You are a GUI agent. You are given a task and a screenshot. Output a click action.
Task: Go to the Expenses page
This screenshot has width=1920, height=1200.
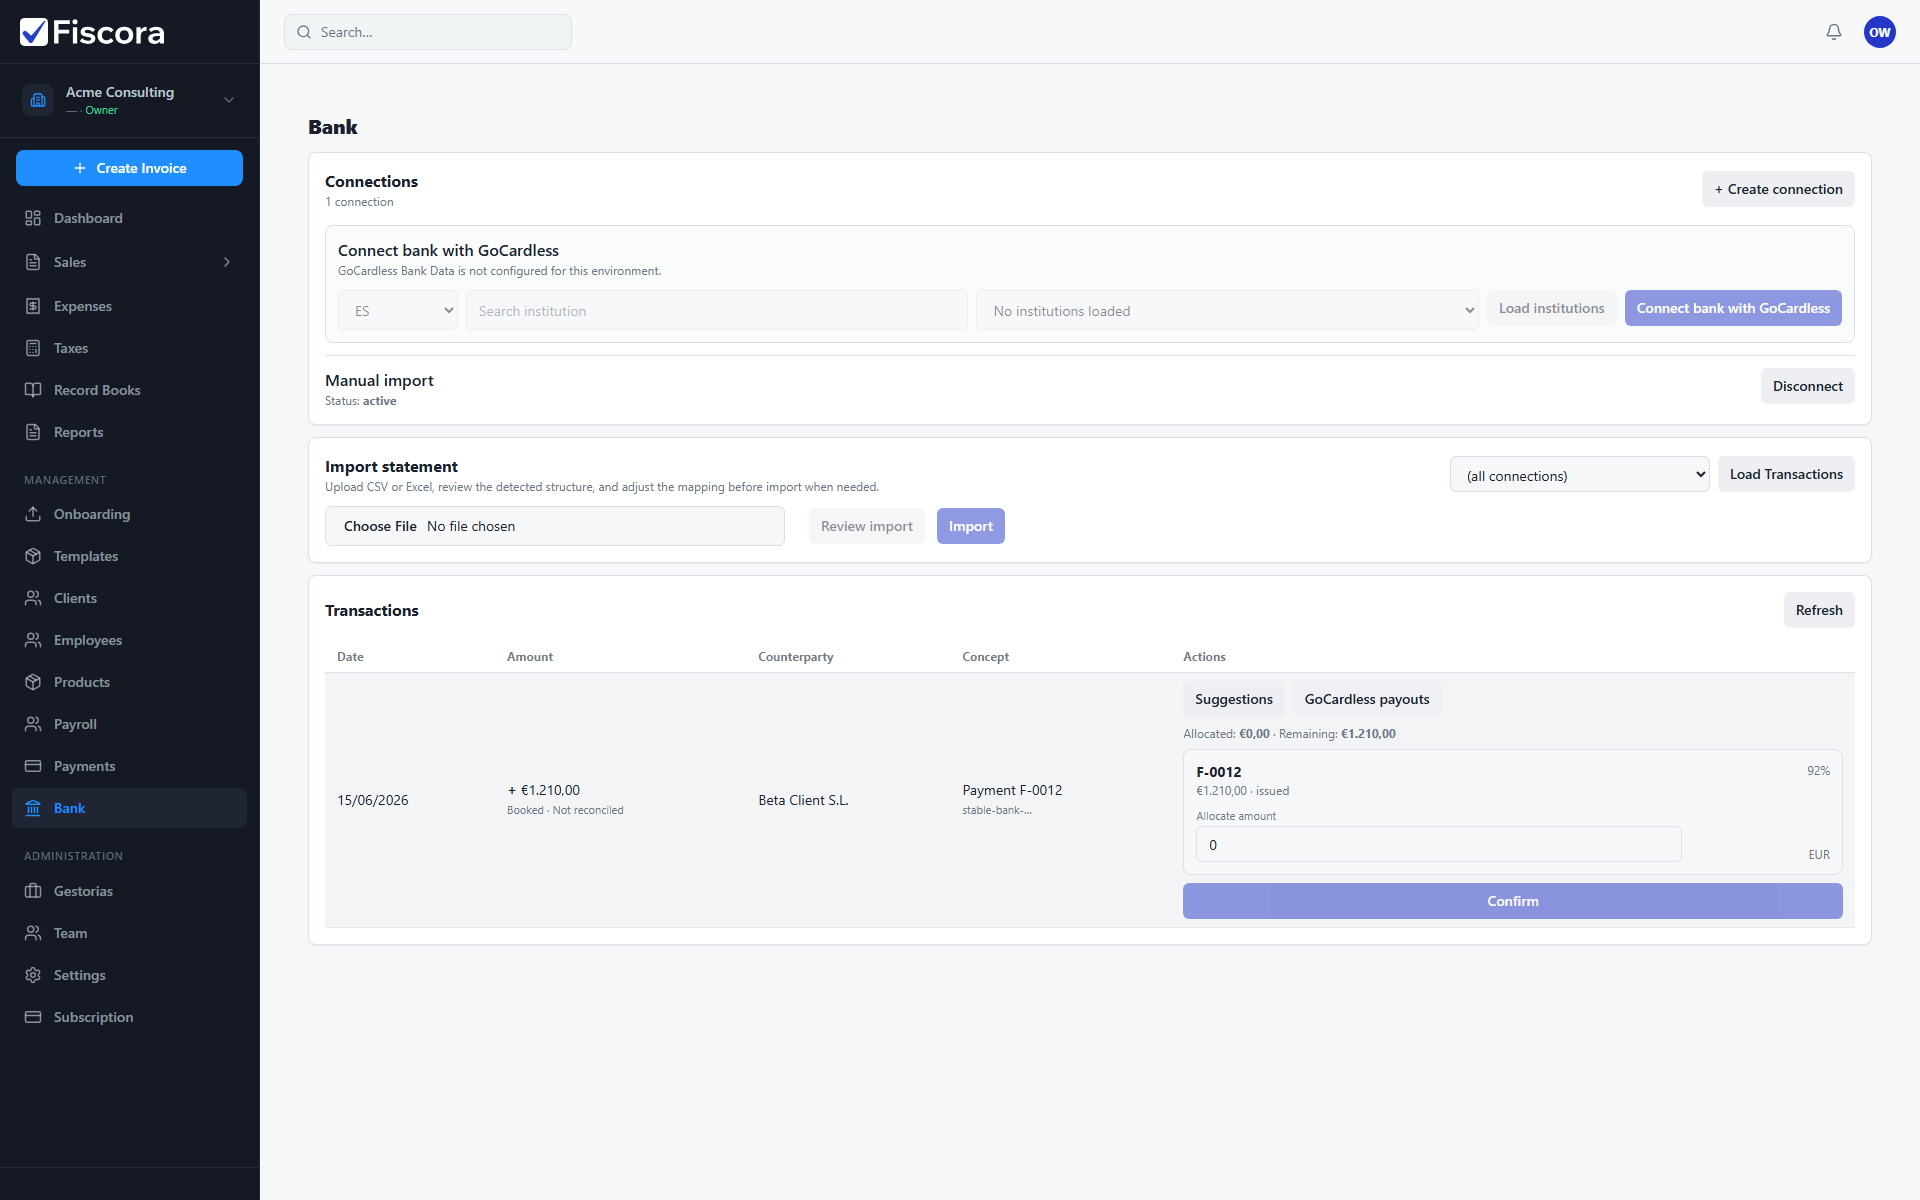129,306
